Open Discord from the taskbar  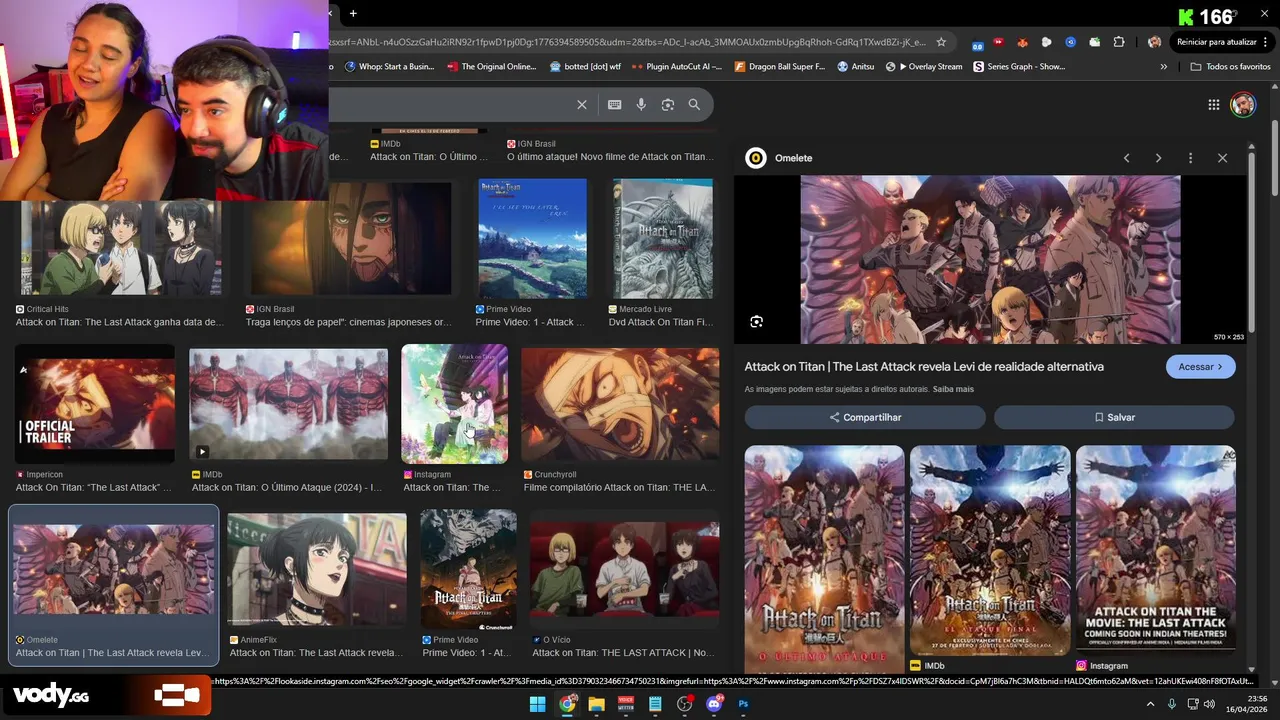click(x=714, y=704)
